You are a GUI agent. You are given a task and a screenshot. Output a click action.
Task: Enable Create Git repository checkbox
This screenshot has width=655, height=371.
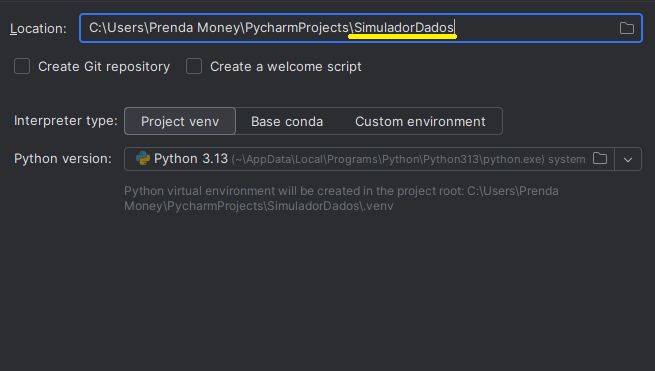22,66
